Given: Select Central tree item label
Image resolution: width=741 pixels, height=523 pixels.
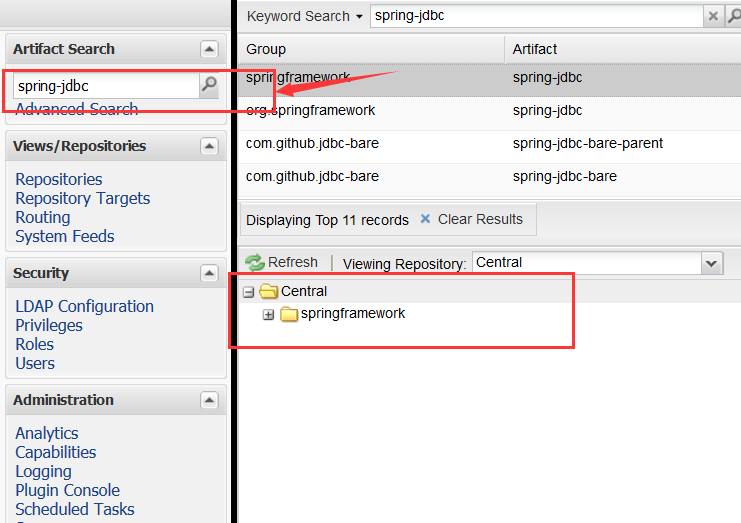Looking at the screenshot, I should (x=304, y=291).
